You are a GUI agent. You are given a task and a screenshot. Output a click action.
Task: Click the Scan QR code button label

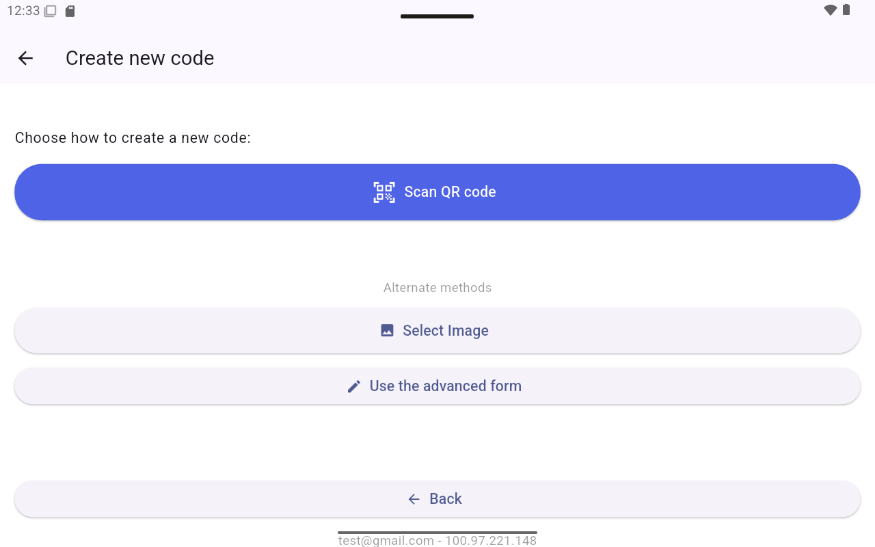coord(450,192)
